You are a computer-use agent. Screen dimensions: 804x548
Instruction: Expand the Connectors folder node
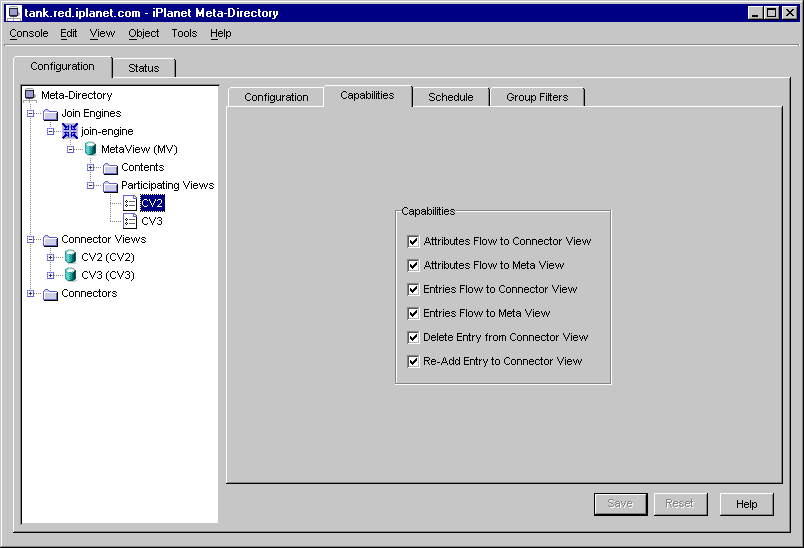(x=31, y=293)
